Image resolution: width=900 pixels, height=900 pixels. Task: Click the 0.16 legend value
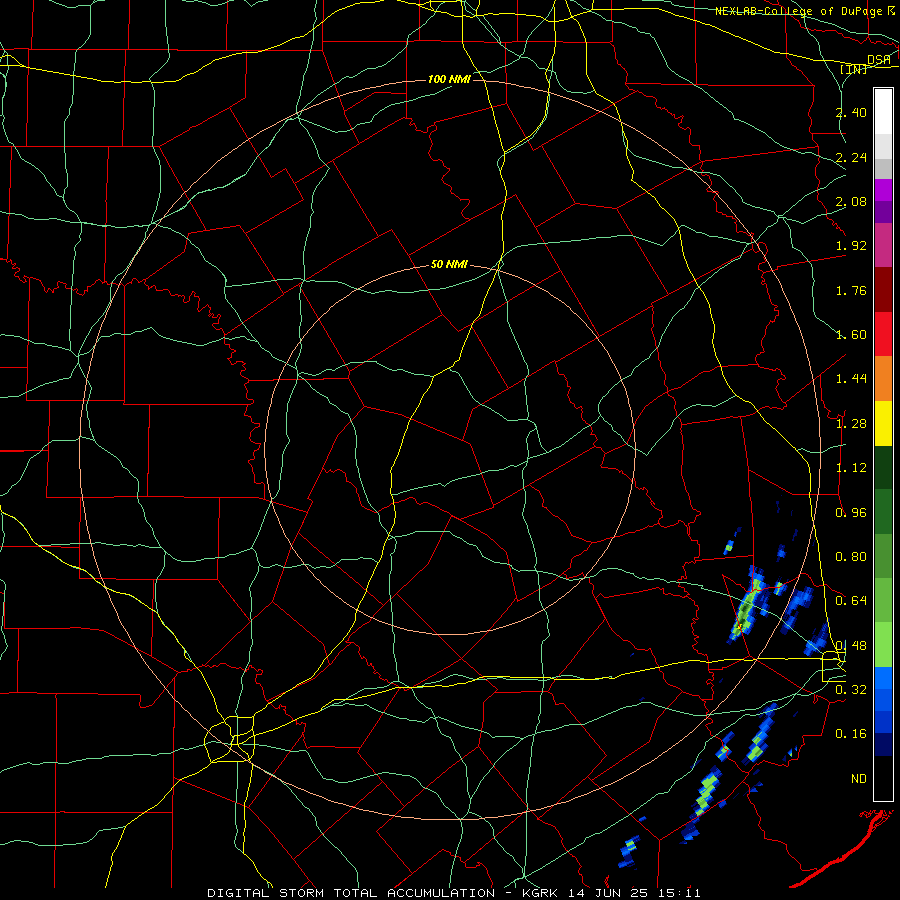[x=851, y=734]
